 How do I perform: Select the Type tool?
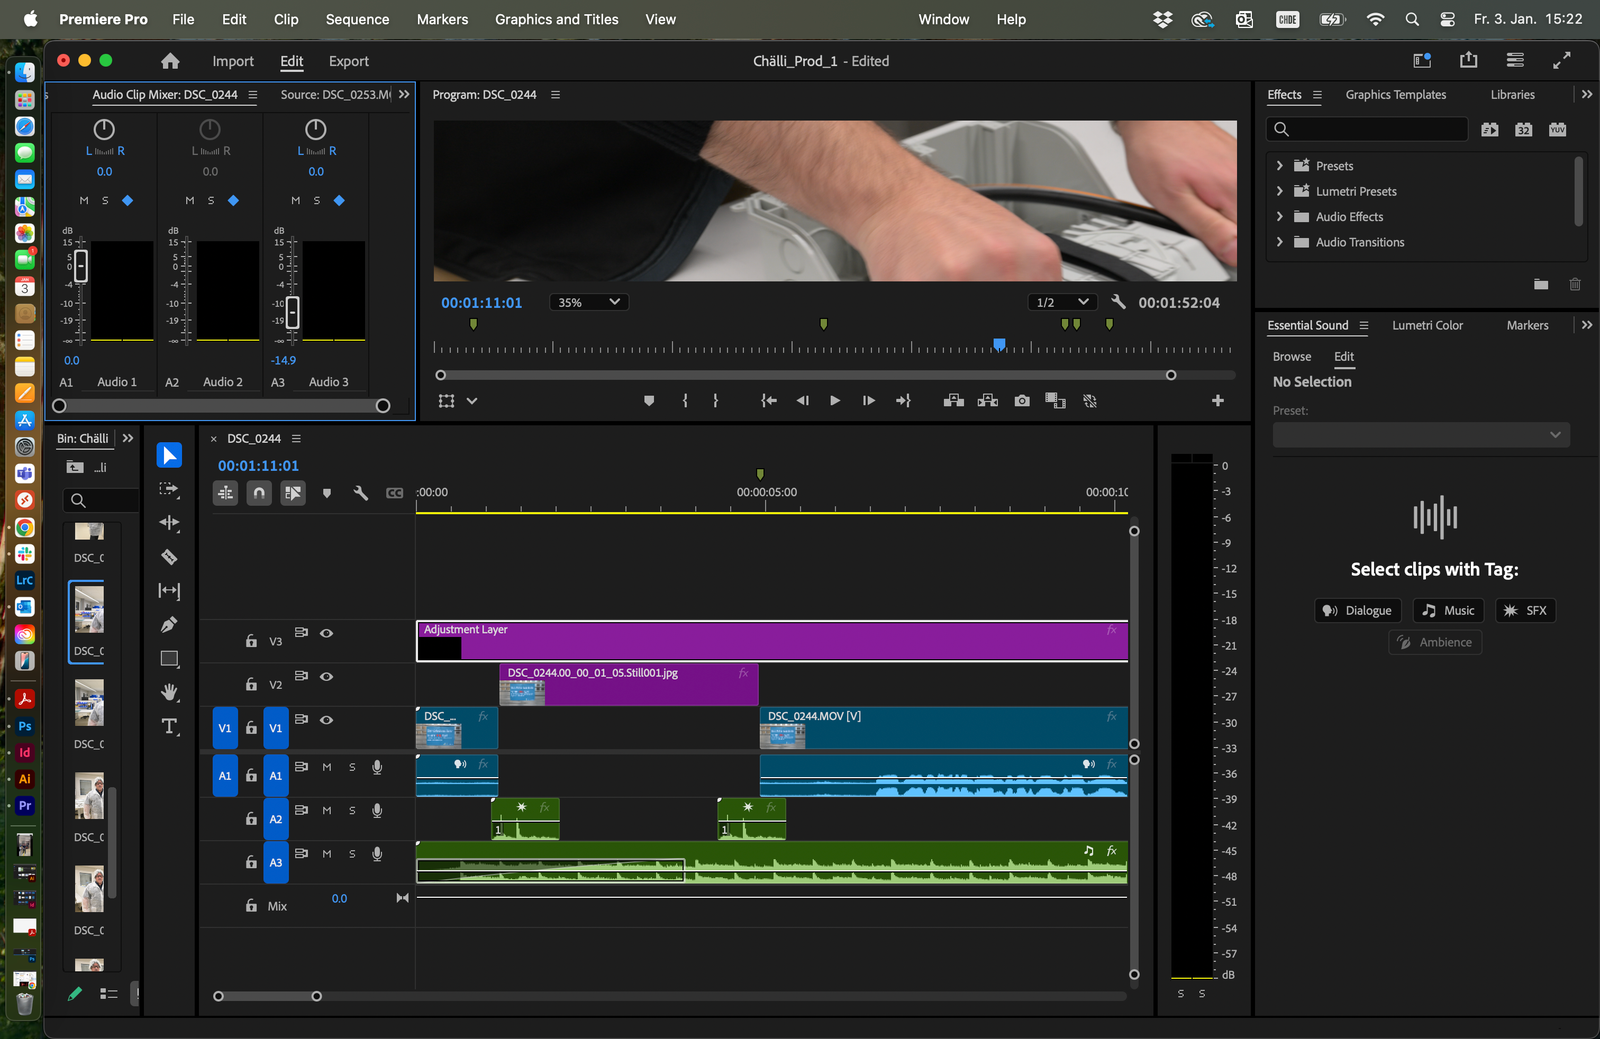[x=169, y=726]
